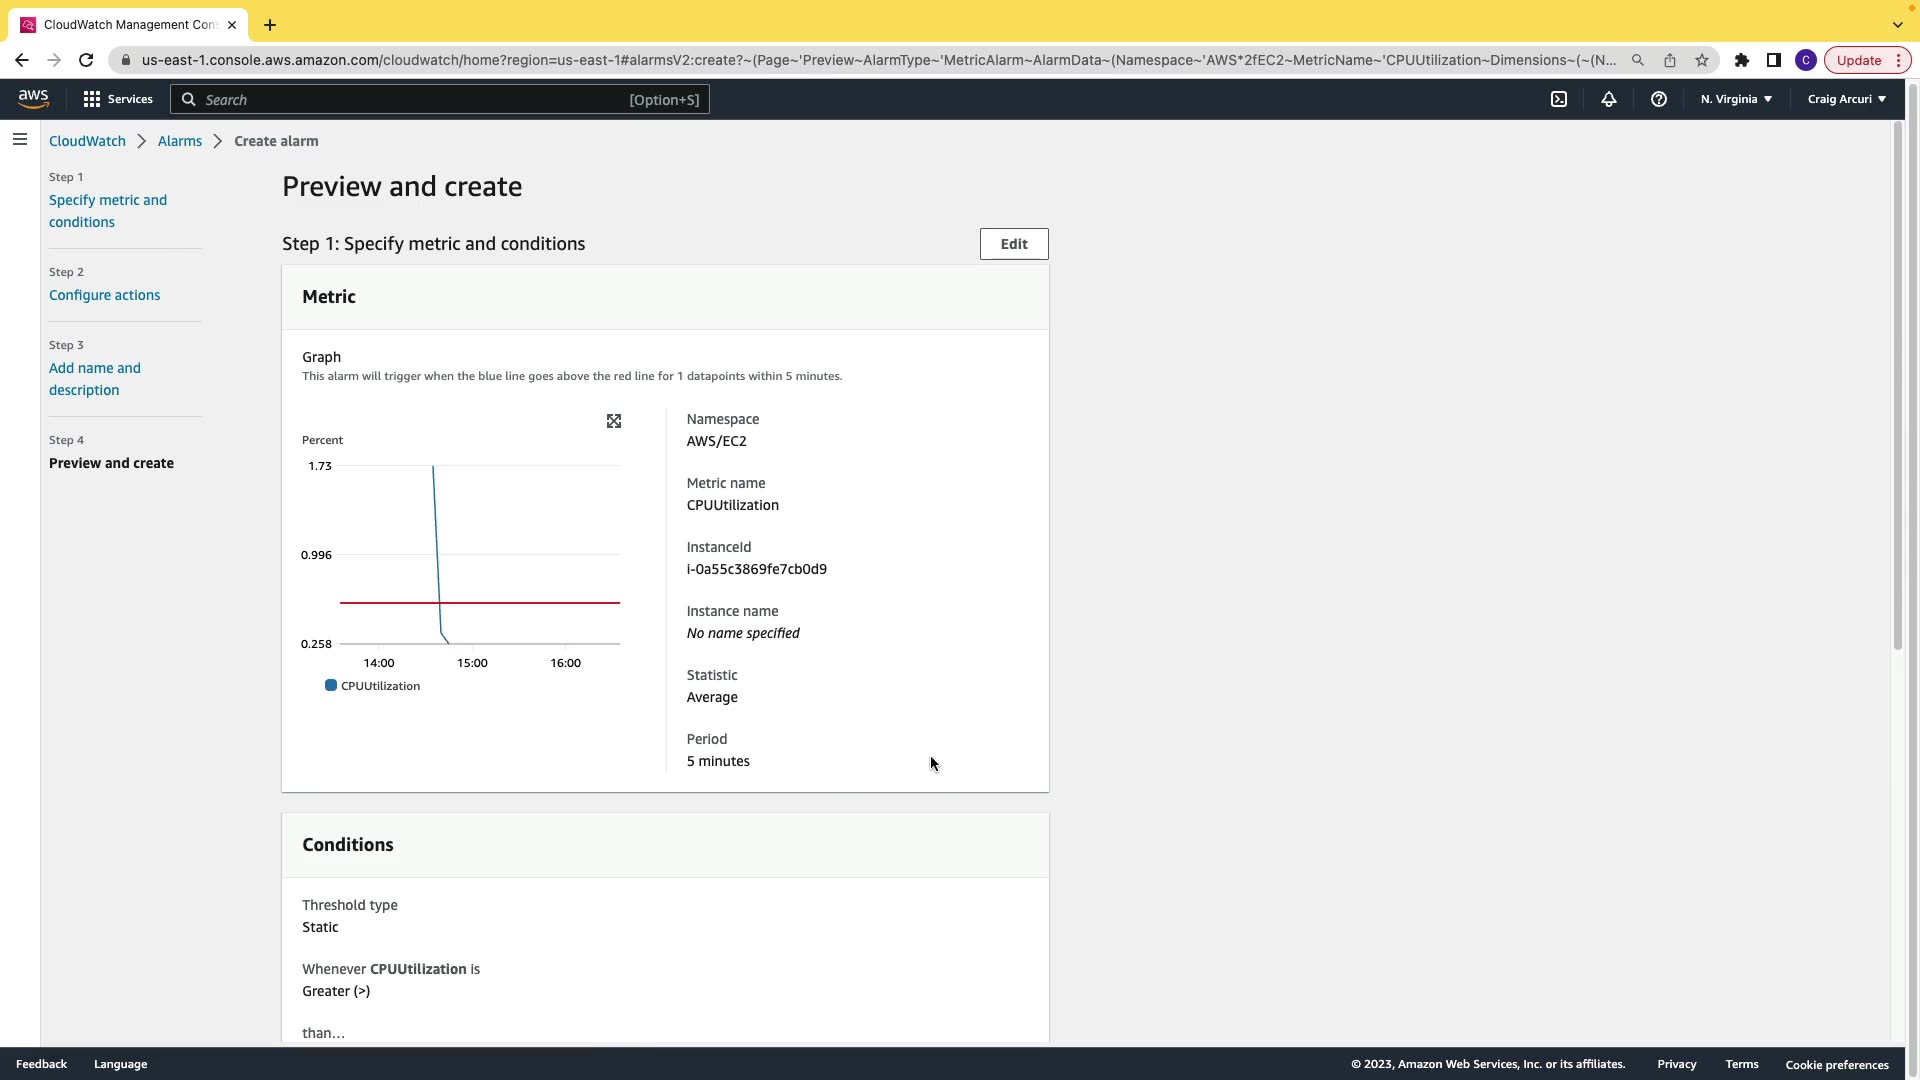Click the help question mark icon
This screenshot has width=1920, height=1080.
1659,99
